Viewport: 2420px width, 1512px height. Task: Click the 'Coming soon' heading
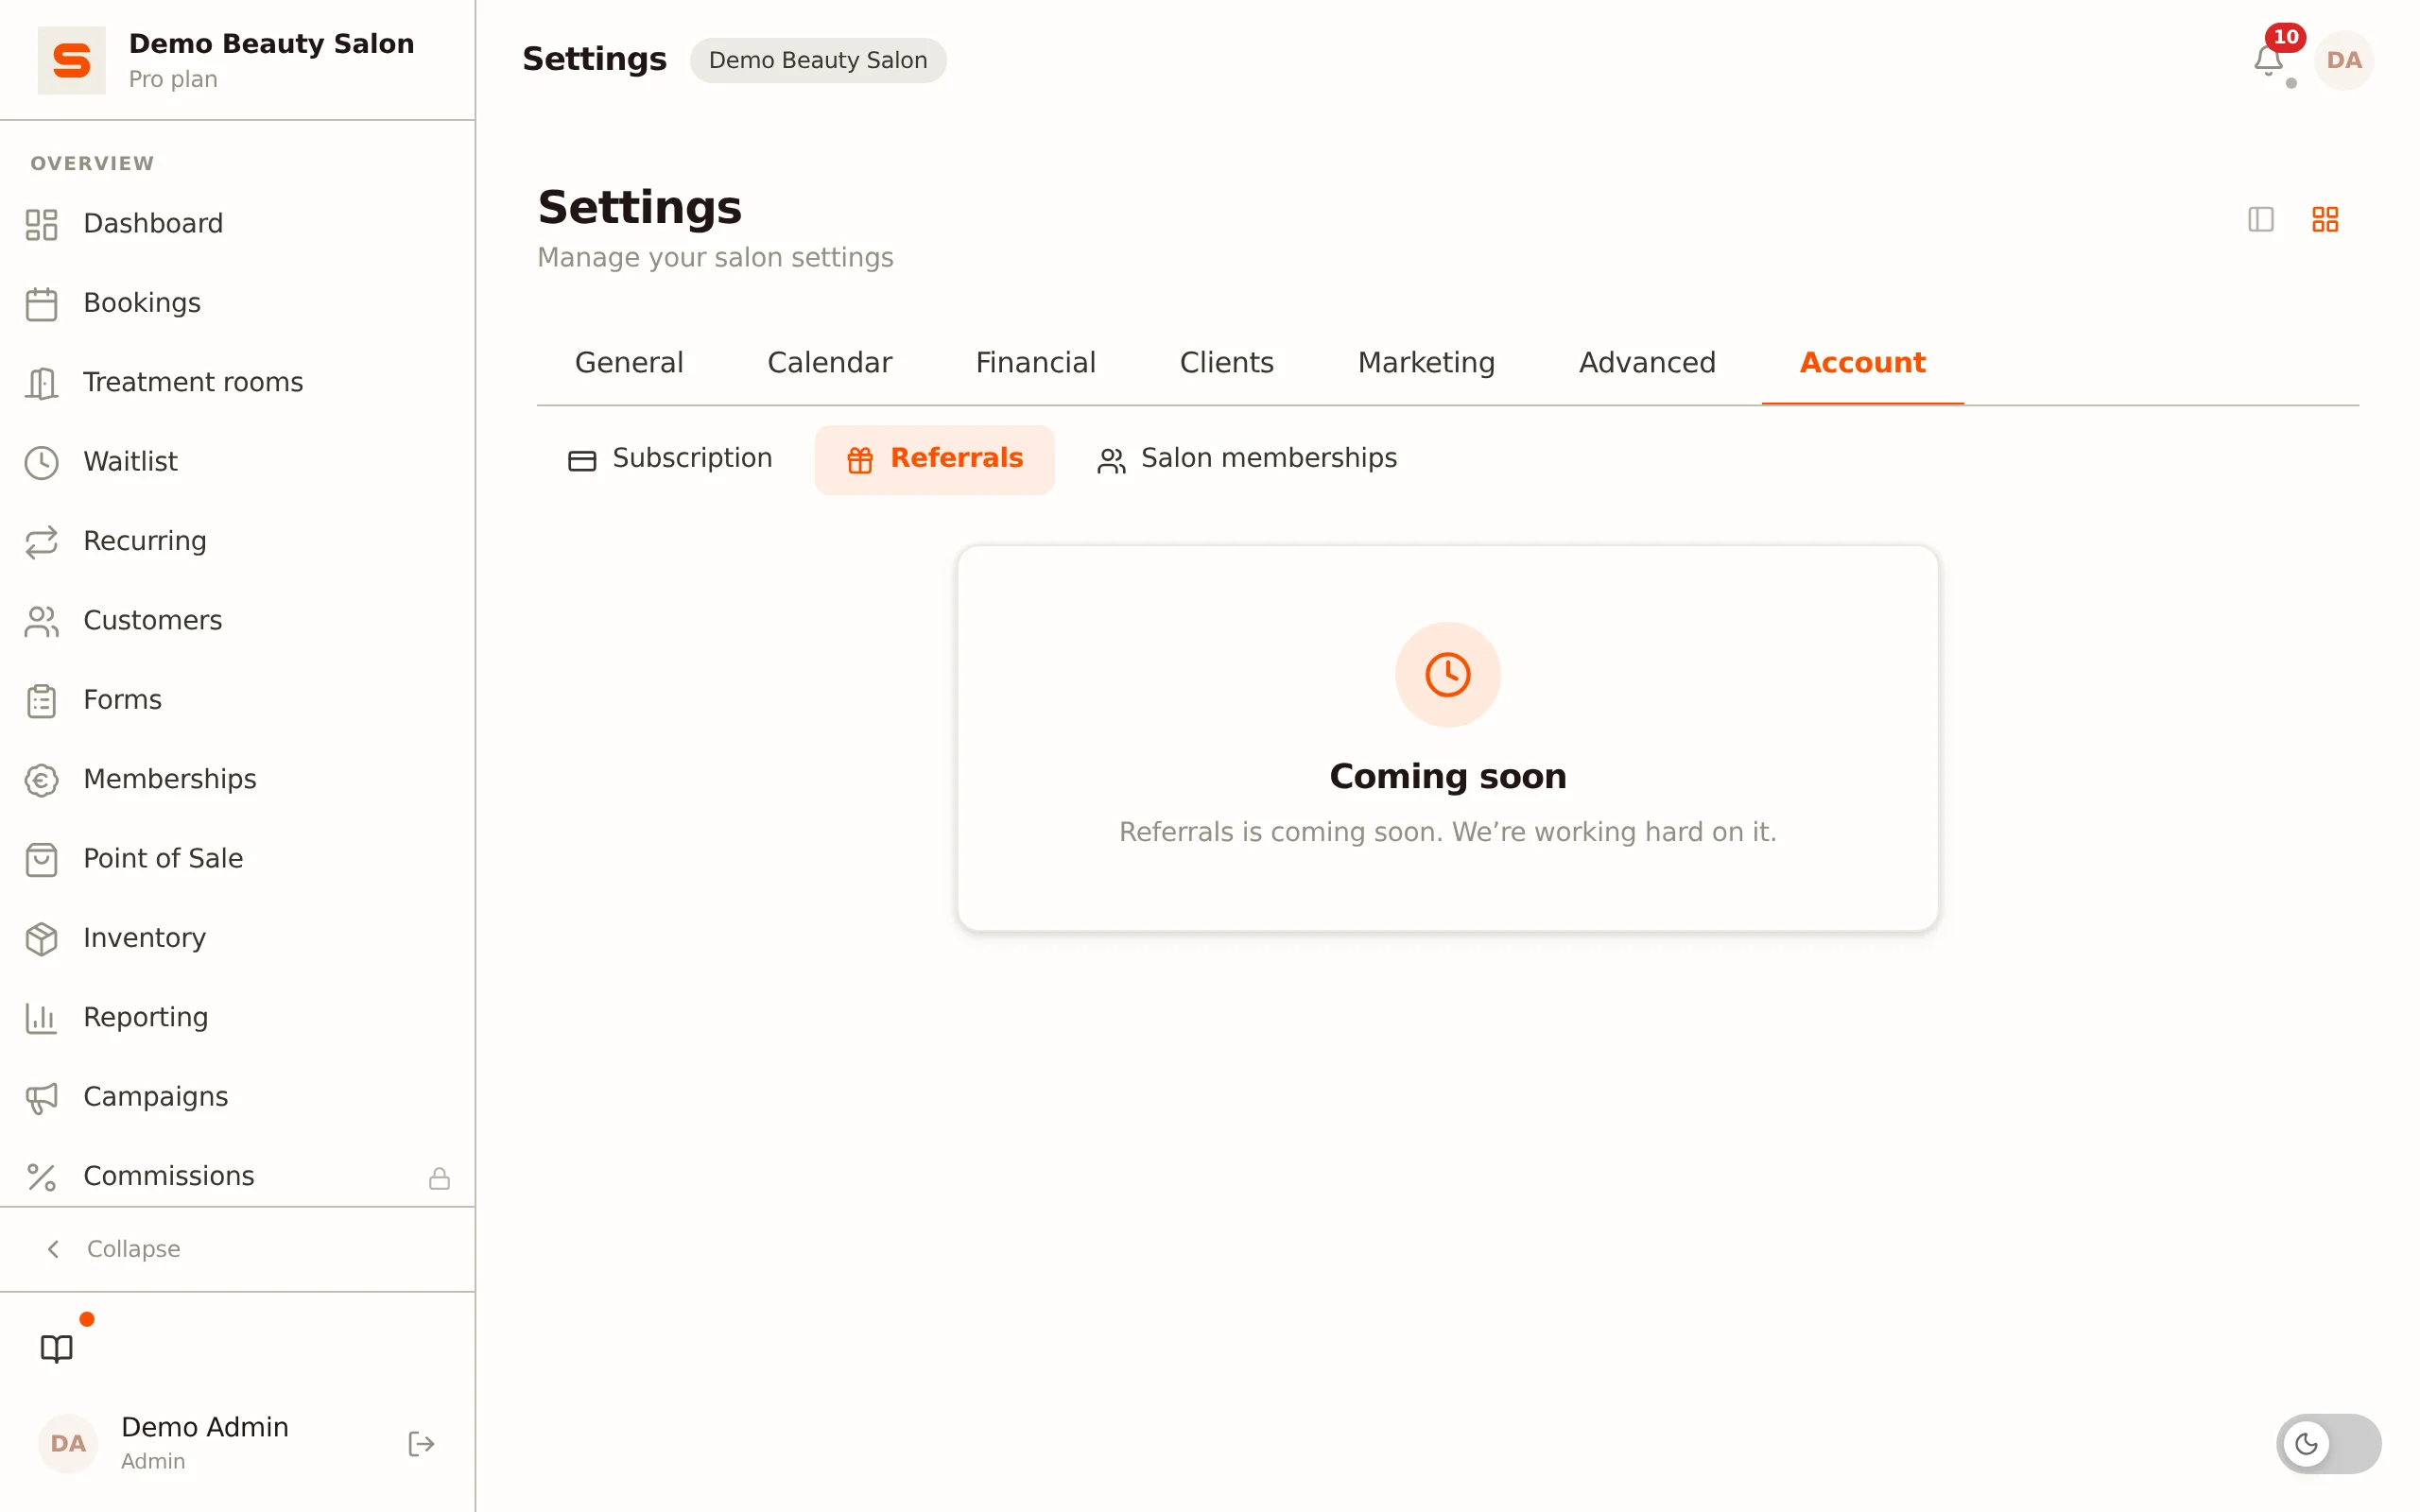pos(1447,777)
